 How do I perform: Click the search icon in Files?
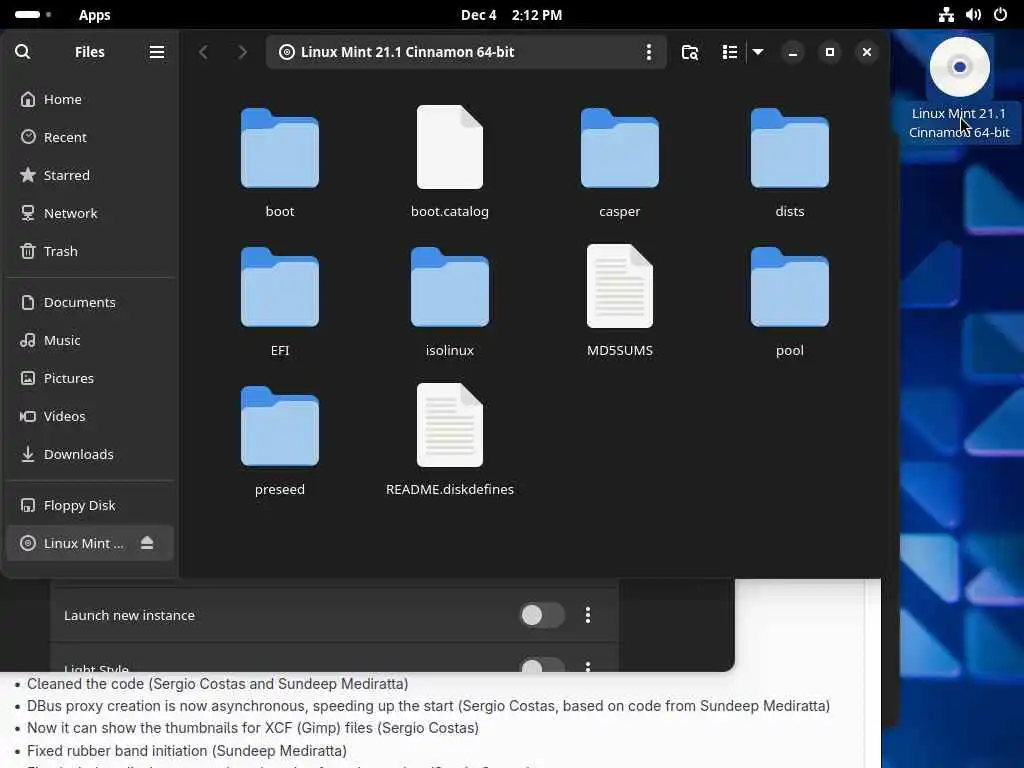[22, 52]
